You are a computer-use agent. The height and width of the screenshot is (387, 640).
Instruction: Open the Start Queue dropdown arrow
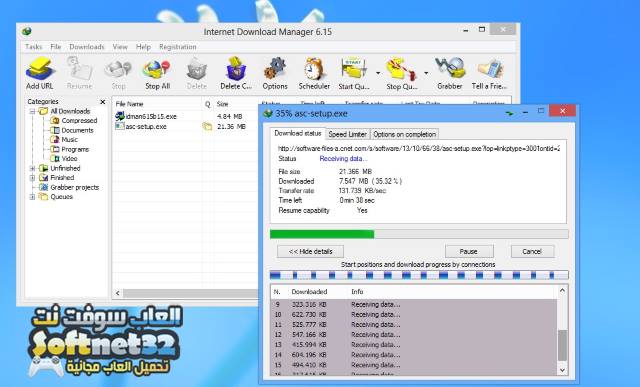click(378, 73)
